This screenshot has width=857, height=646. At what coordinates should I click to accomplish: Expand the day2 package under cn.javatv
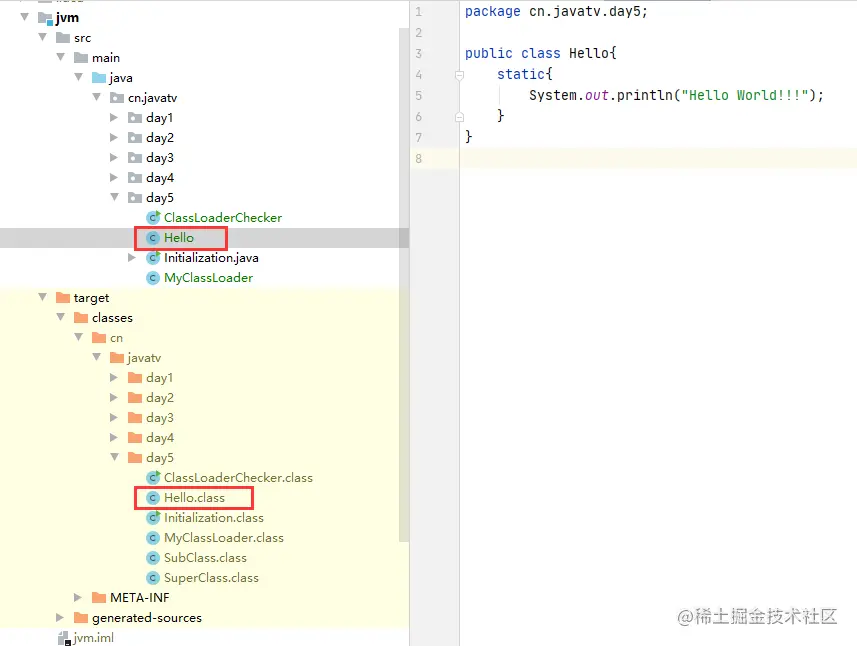(114, 137)
